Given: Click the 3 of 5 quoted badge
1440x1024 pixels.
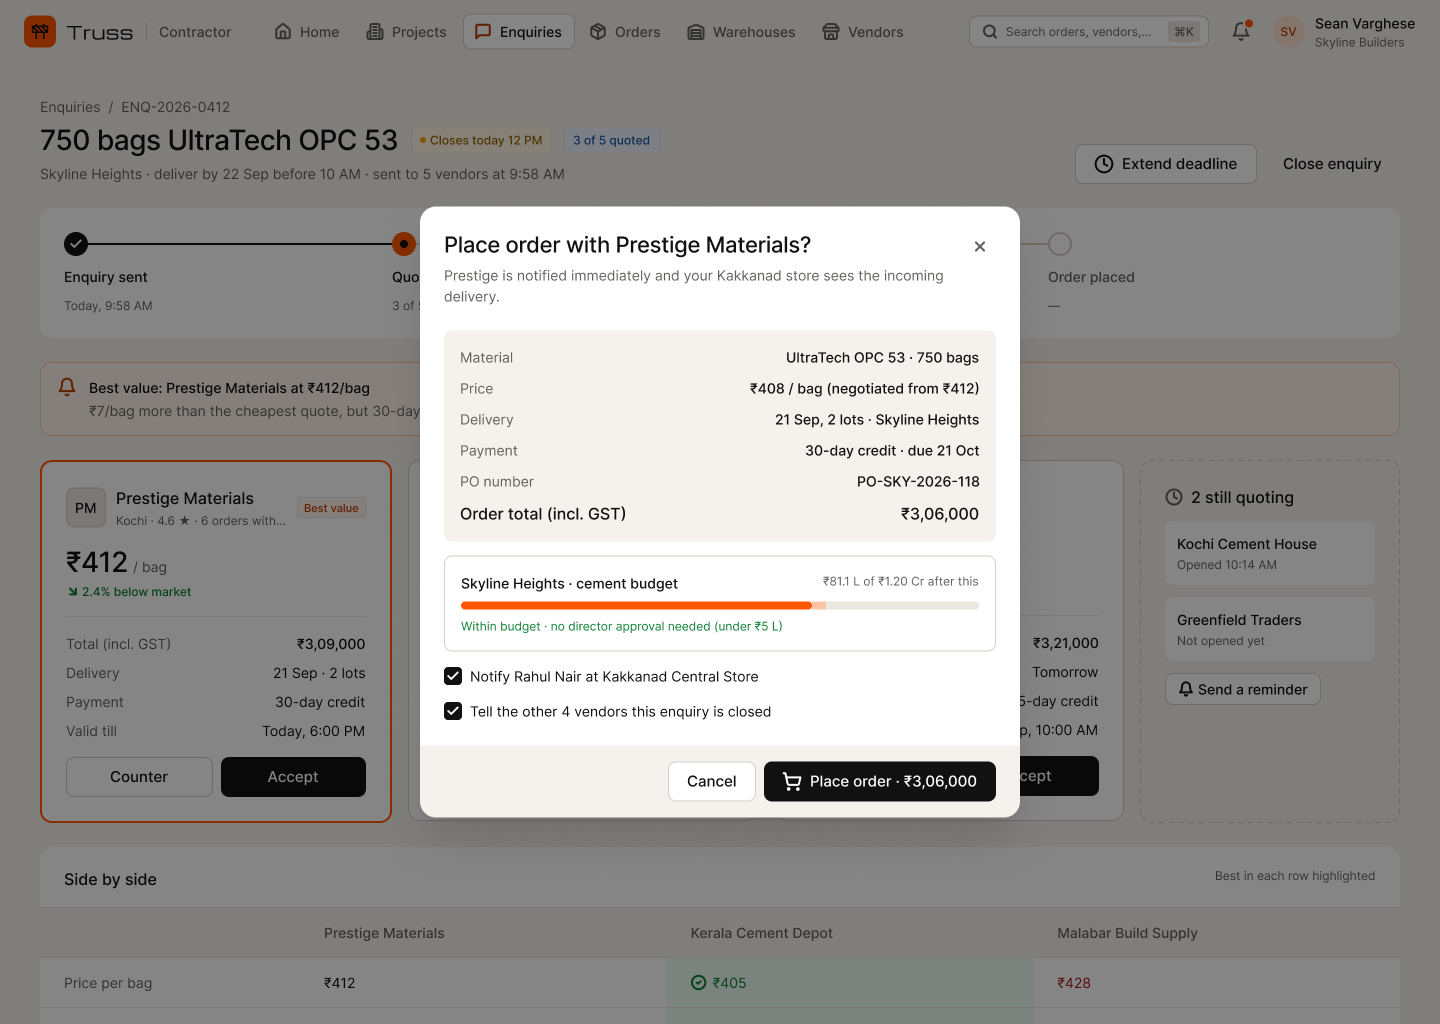Looking at the screenshot, I should click(611, 140).
